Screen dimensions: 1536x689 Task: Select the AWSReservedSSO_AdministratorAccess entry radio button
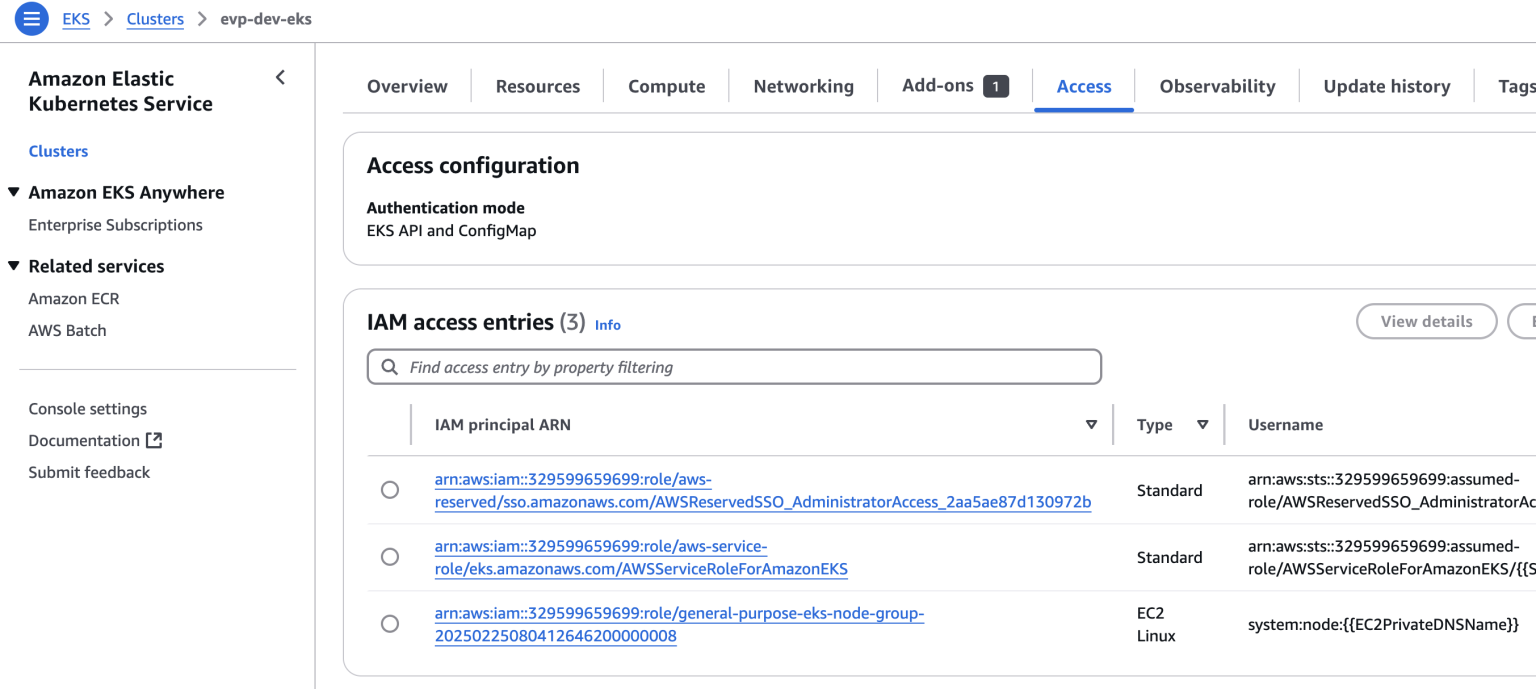point(390,490)
